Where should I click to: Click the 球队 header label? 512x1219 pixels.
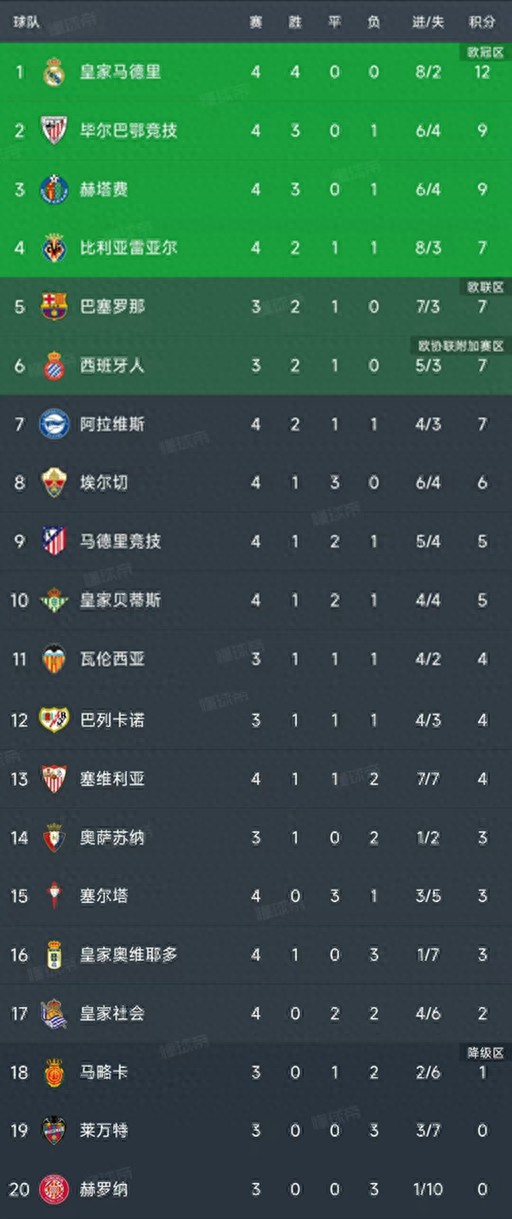point(27,21)
